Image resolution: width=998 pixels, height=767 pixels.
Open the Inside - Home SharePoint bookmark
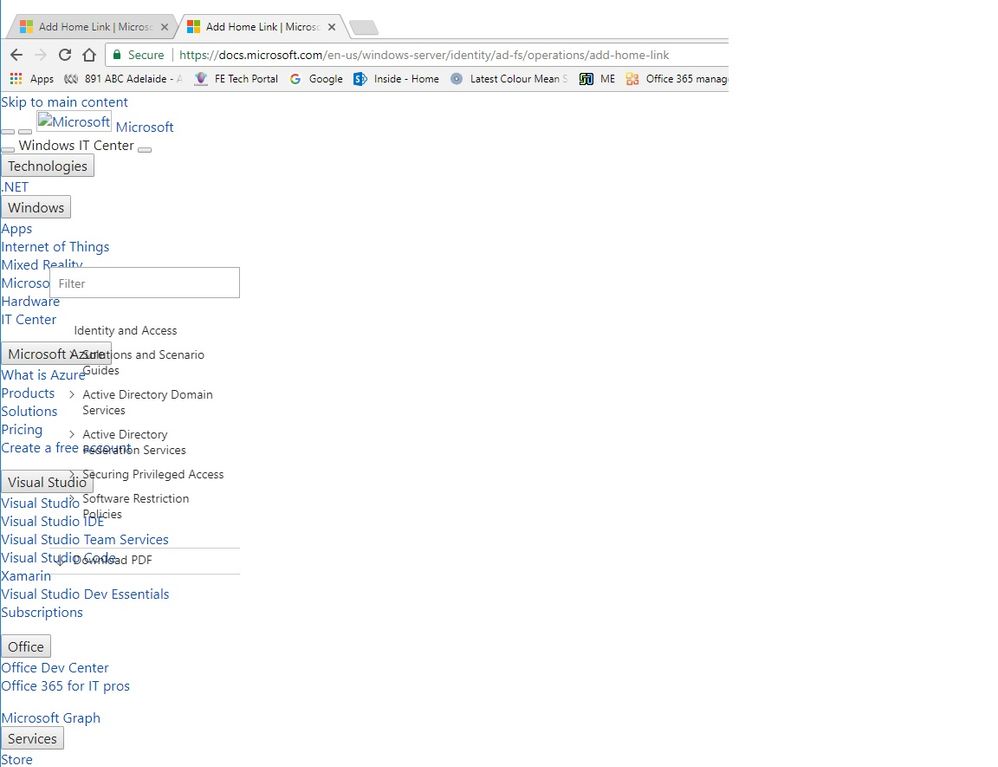pos(396,79)
